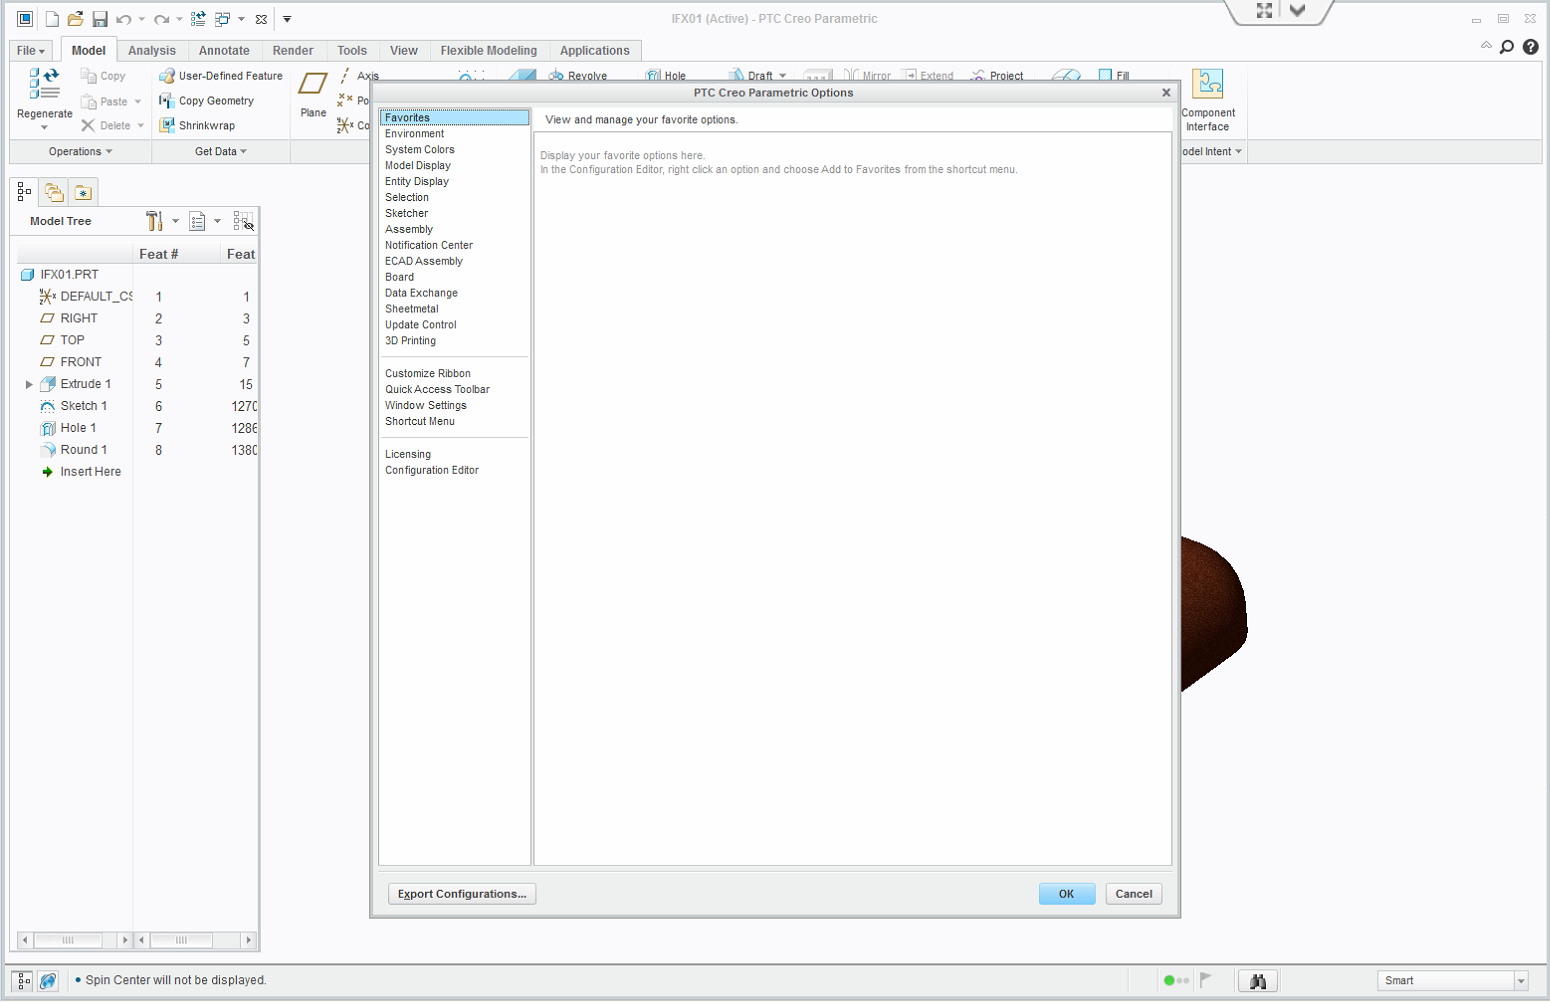Go to the View ribbon tab

(x=404, y=51)
